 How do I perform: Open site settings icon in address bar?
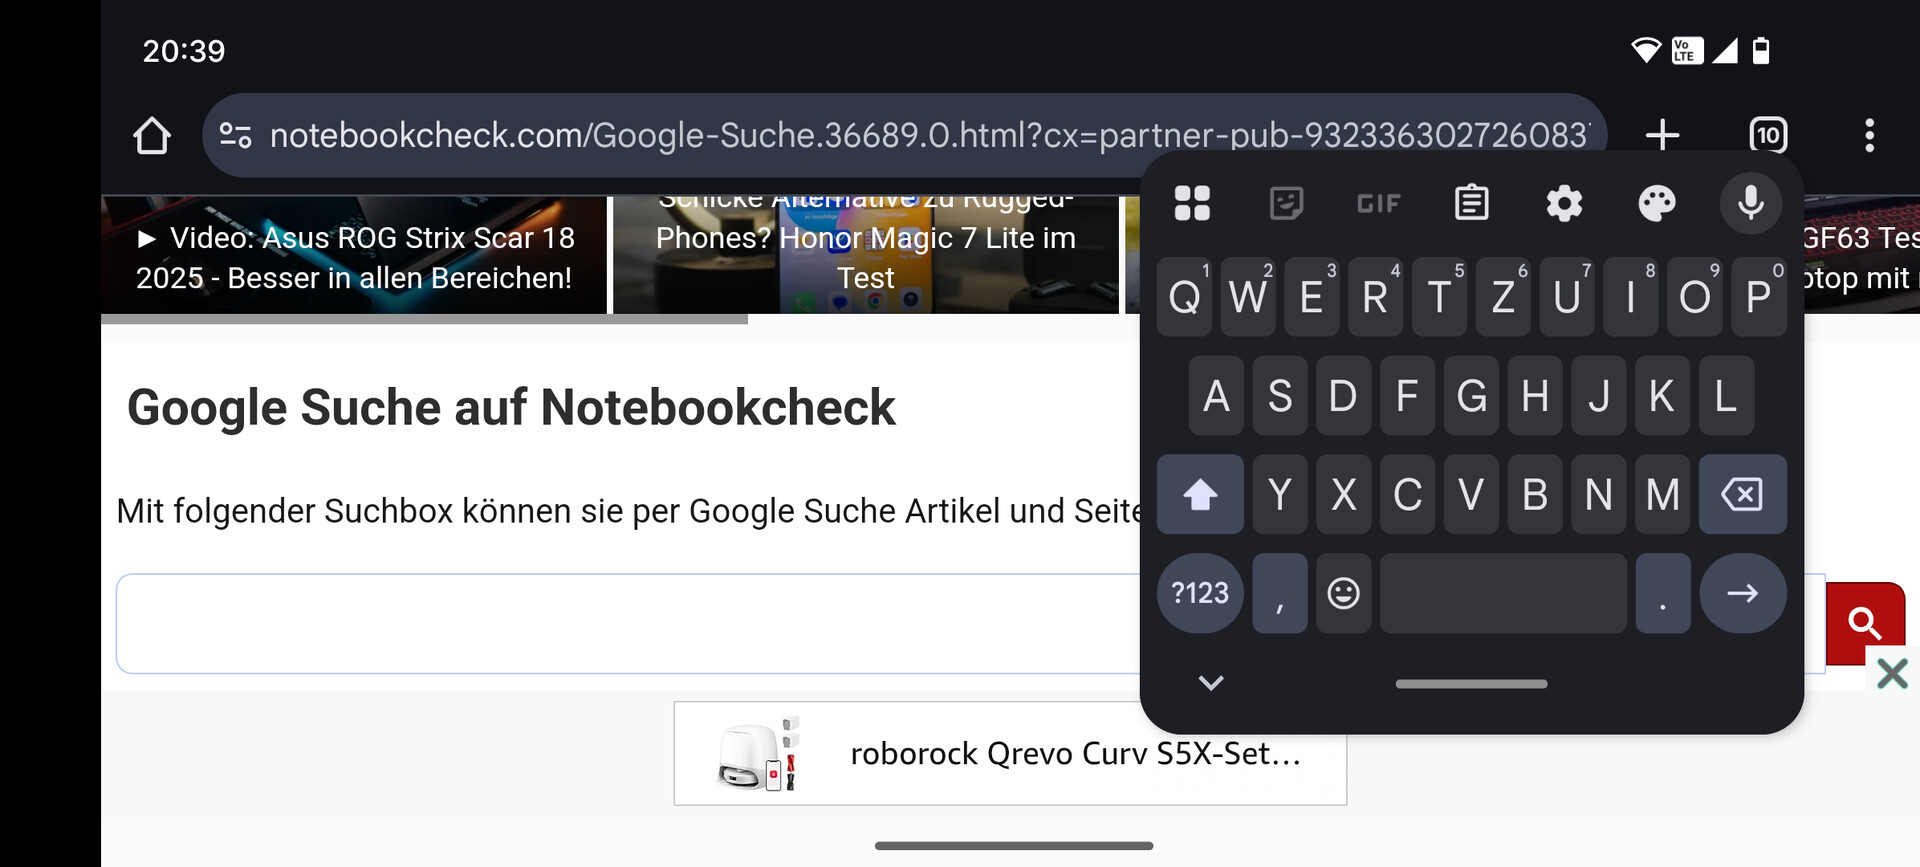235,135
